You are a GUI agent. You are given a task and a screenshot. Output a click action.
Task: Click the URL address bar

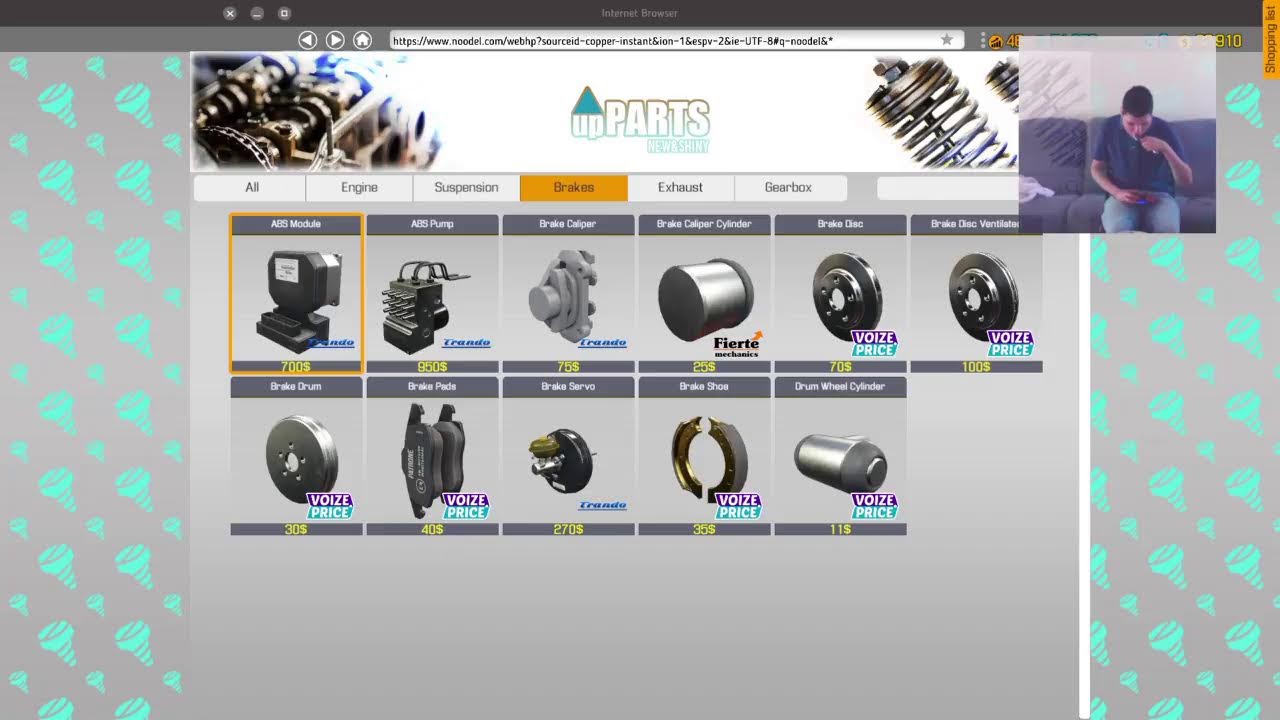677,41
